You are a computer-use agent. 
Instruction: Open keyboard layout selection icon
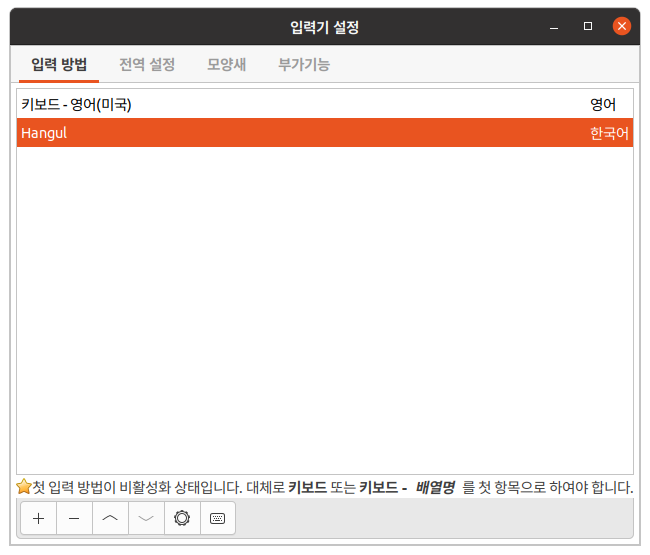click(218, 518)
